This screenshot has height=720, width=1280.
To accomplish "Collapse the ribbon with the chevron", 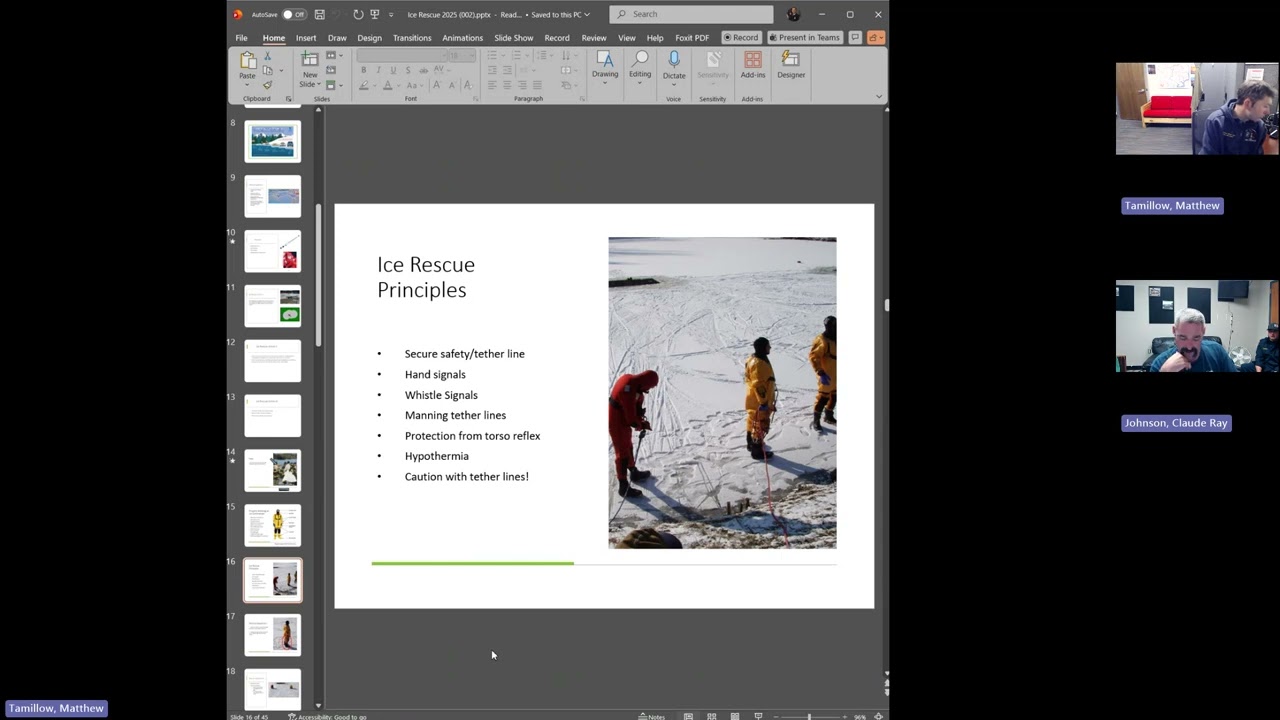I will [x=879, y=97].
